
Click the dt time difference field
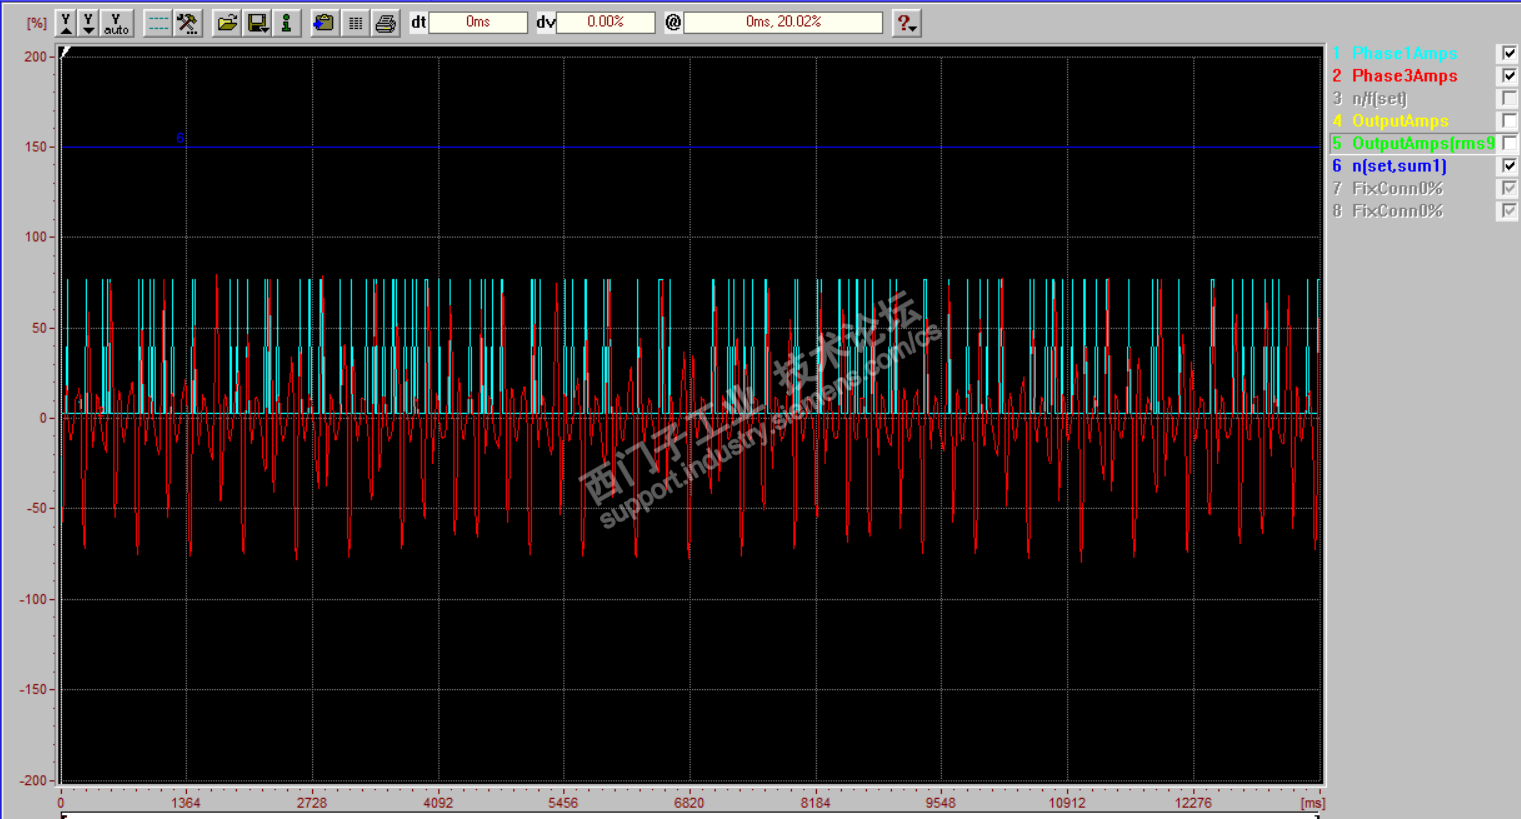(478, 22)
